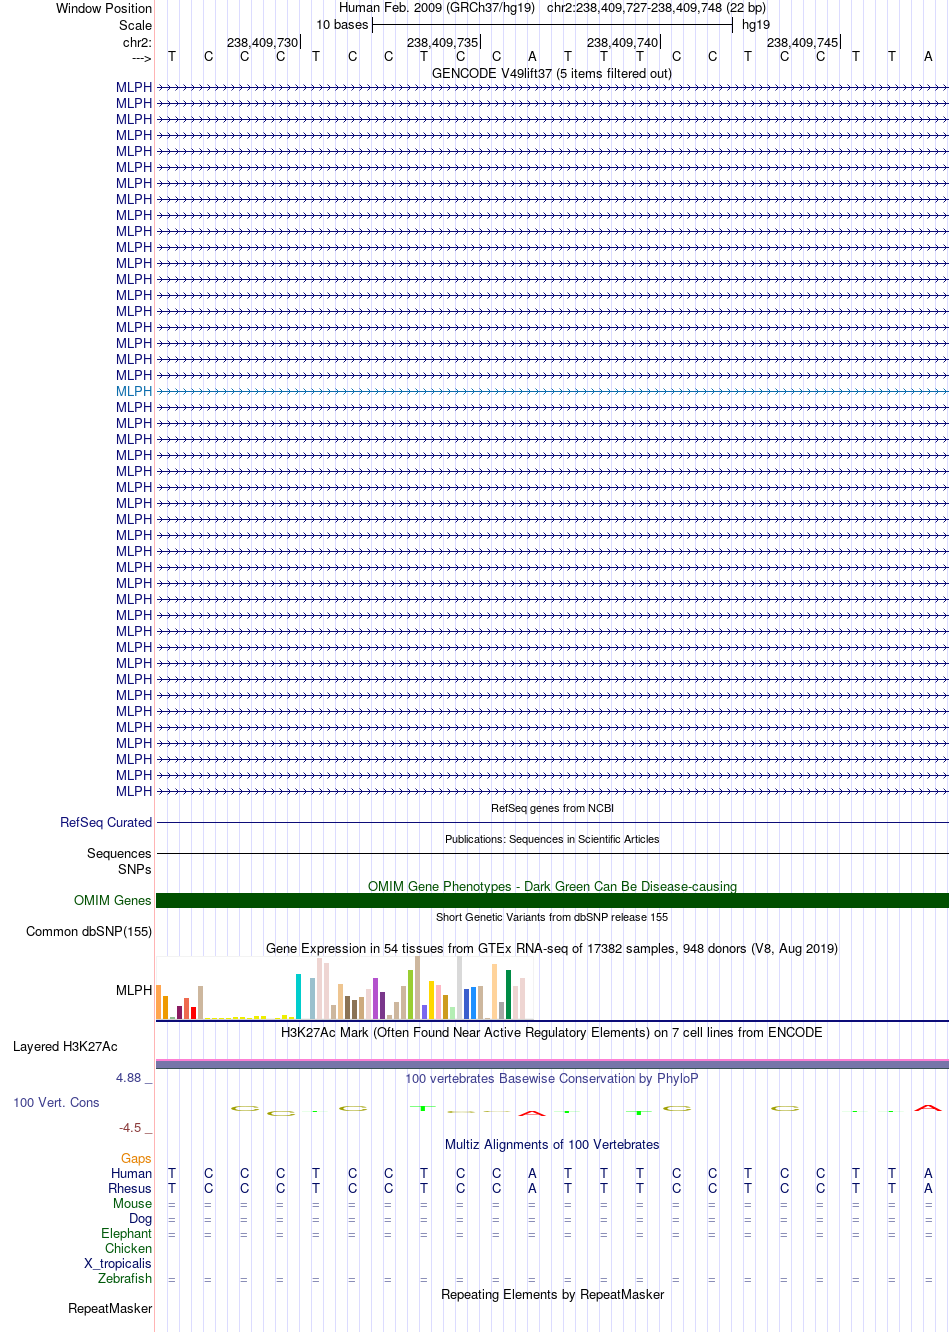Click the window position 'chr2:238,409,727-238,409,748 (22 bp)' text

tap(656, 8)
